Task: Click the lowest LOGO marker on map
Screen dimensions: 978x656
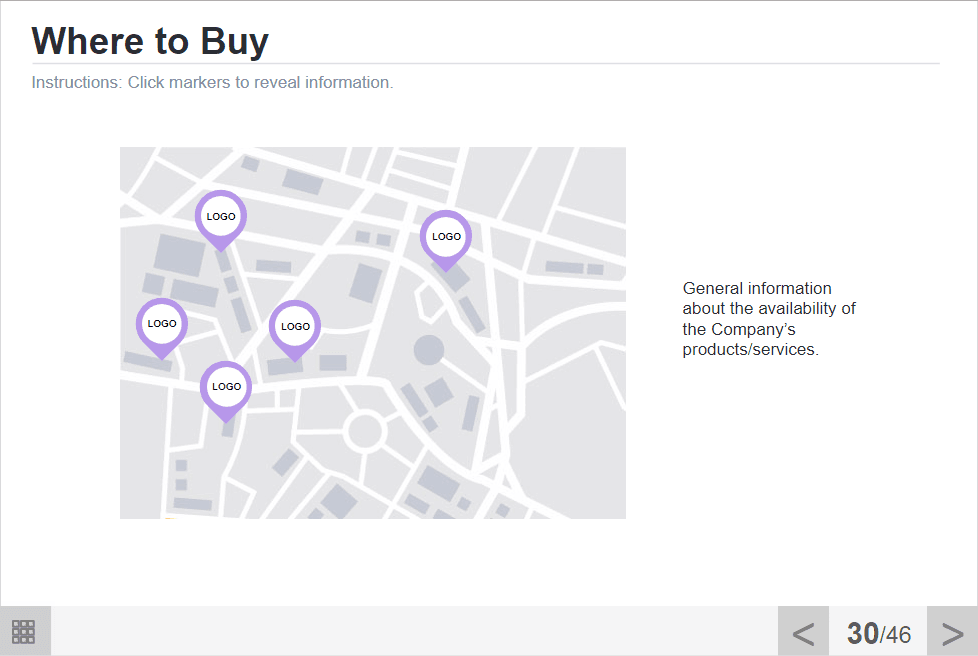Action: point(226,386)
